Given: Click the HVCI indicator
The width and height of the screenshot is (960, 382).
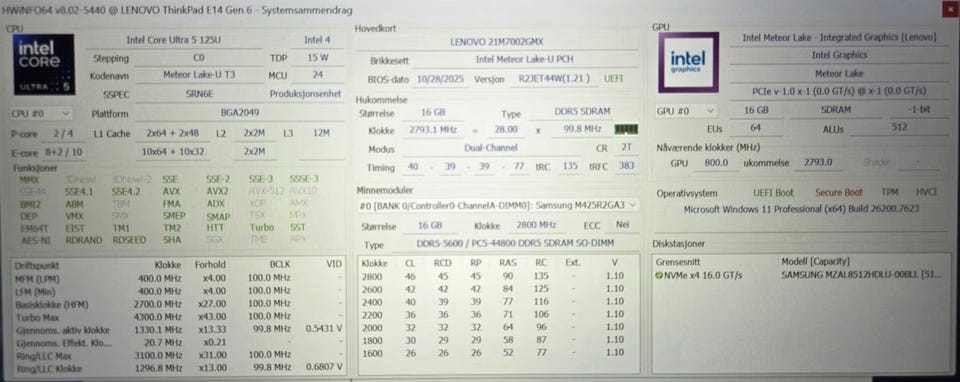Looking at the screenshot, I should pyautogui.click(x=926, y=192).
